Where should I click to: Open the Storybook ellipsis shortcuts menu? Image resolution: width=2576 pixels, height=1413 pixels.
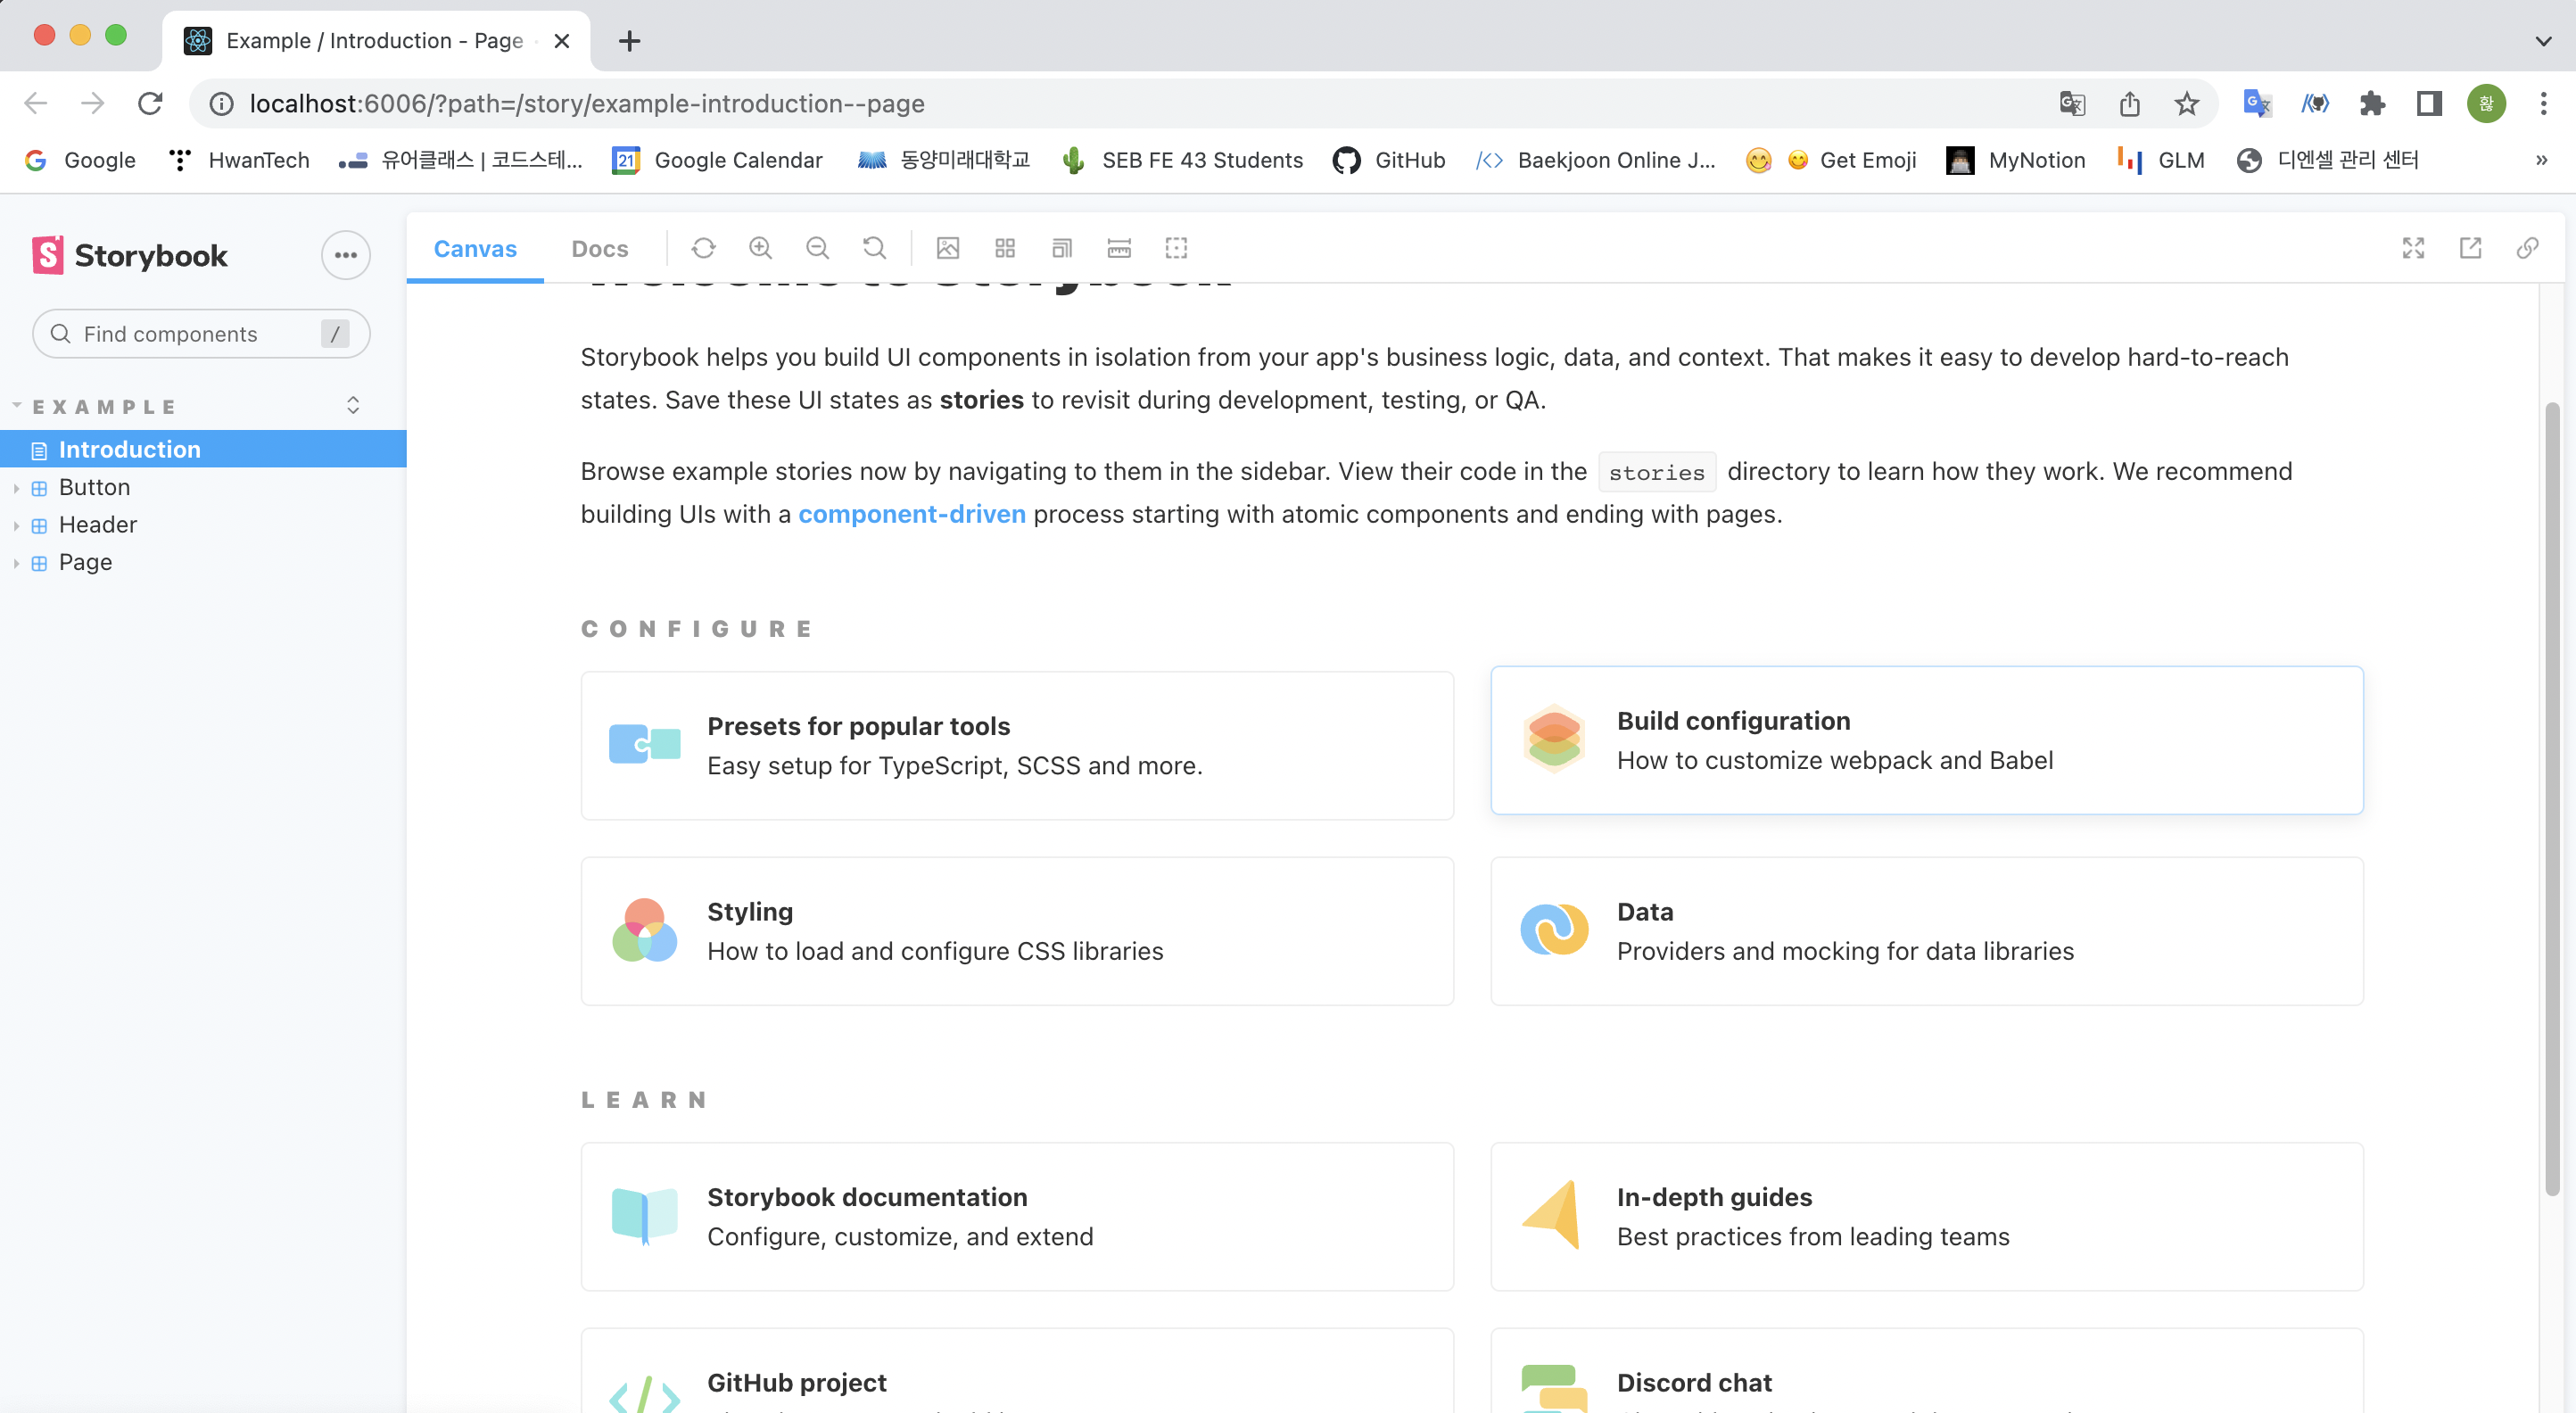tap(345, 255)
